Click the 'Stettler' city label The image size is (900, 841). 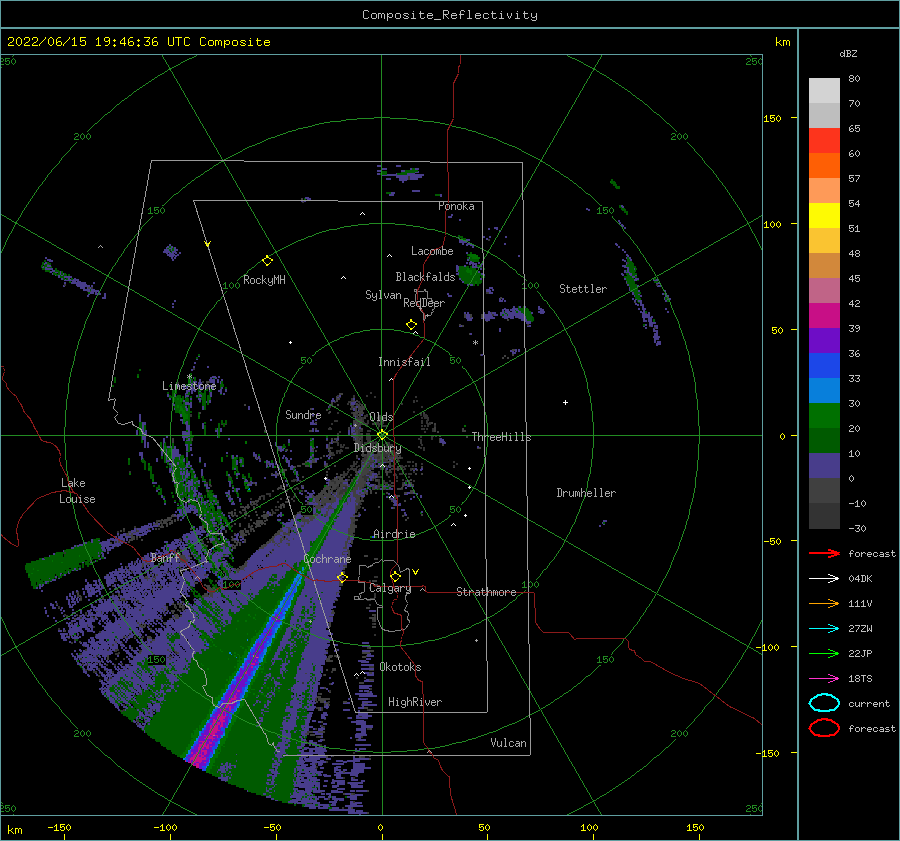(x=583, y=289)
